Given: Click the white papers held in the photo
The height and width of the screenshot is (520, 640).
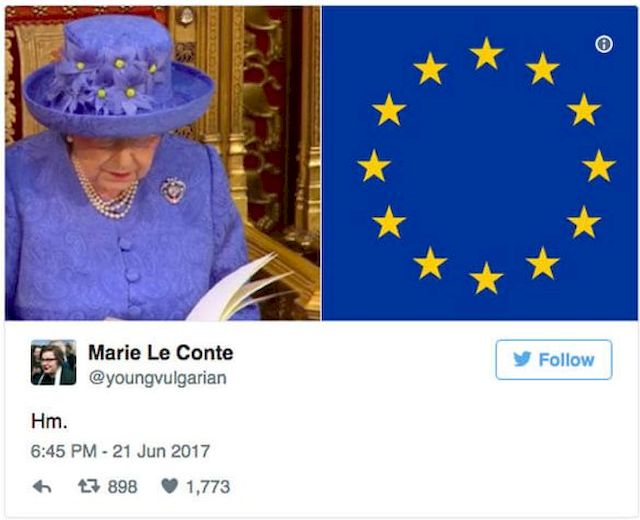Looking at the screenshot, I should click(x=239, y=292).
